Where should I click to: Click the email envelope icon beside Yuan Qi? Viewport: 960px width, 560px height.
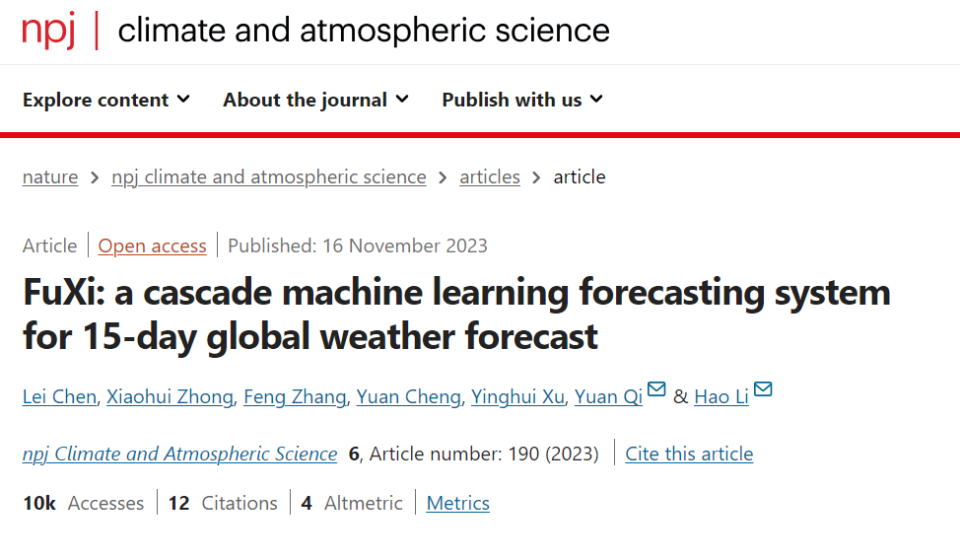[x=657, y=390]
